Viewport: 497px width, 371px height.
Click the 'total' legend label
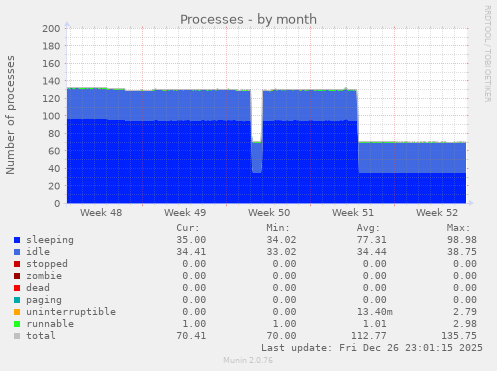pyautogui.click(x=41, y=336)
